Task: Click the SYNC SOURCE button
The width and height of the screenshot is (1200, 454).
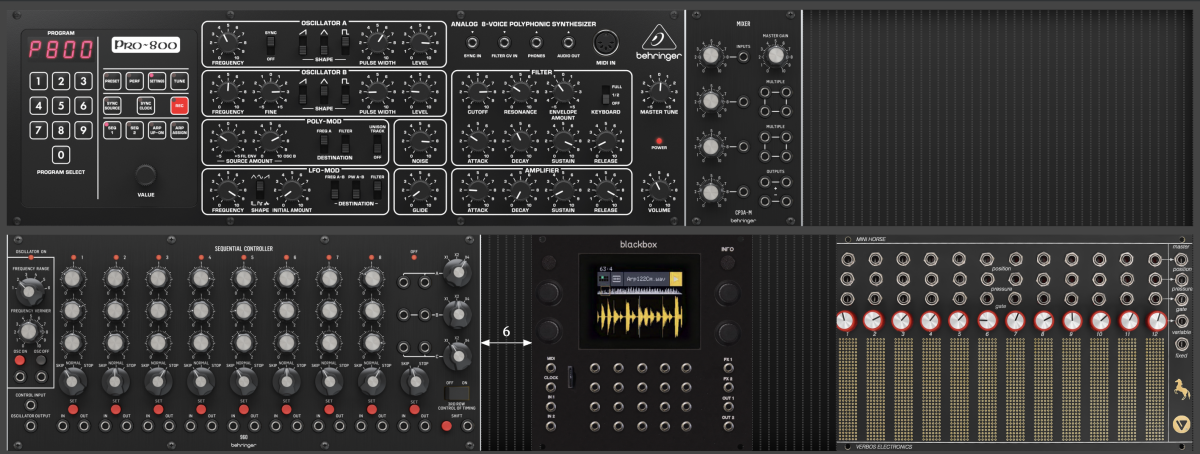Action: click(112, 105)
